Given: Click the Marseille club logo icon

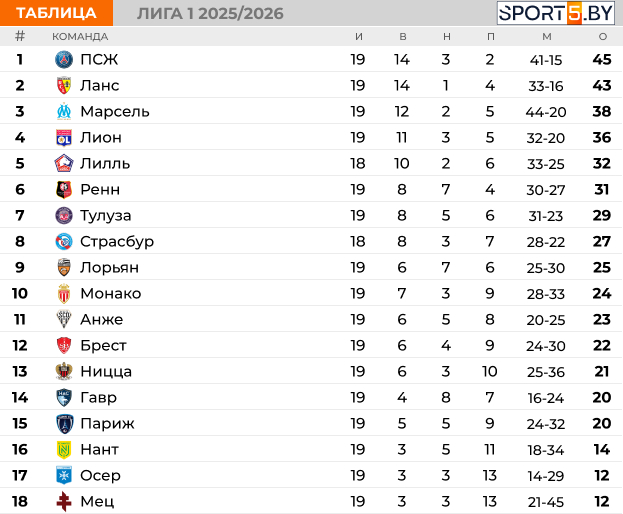Looking at the screenshot, I should coord(64,111).
